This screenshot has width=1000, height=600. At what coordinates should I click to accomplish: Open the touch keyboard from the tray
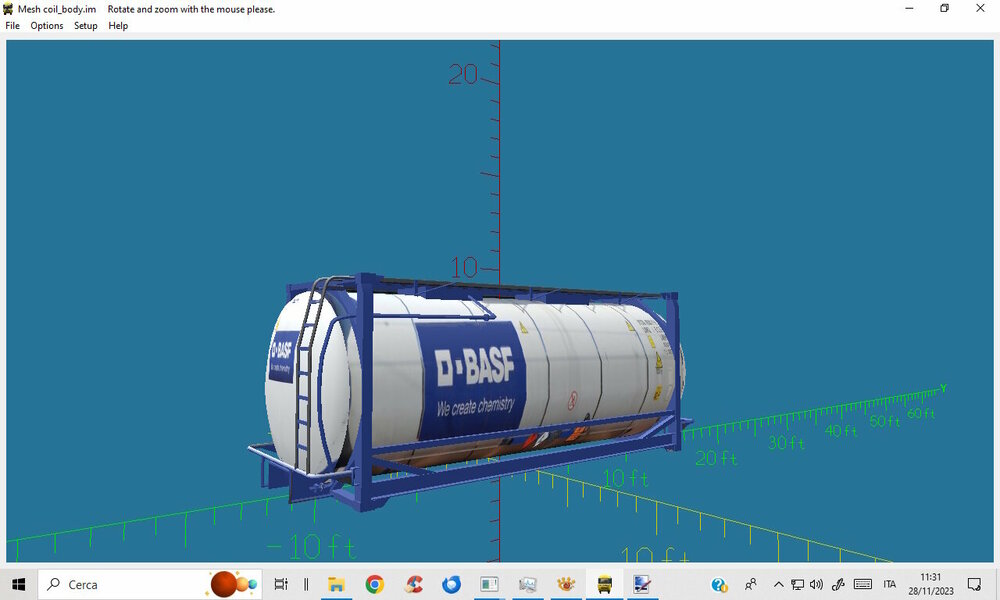click(x=863, y=584)
